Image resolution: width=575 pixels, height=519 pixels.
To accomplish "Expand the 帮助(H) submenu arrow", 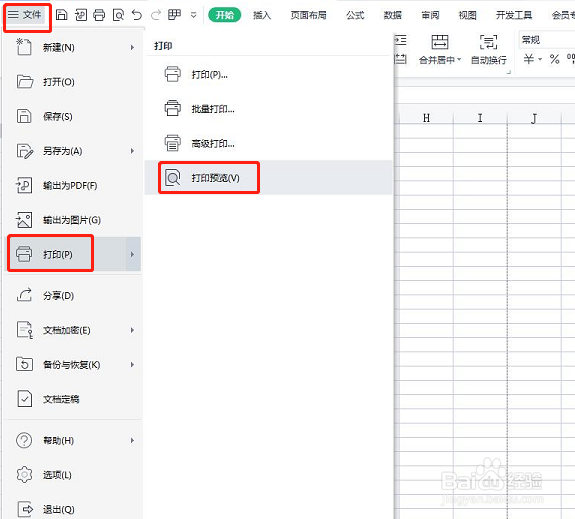I will (132, 441).
